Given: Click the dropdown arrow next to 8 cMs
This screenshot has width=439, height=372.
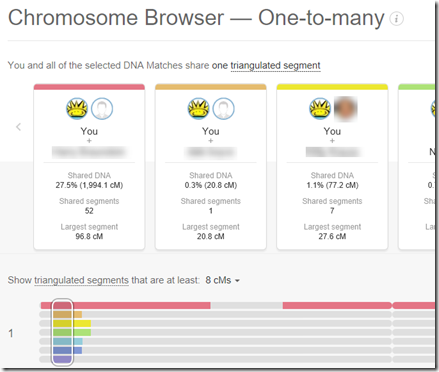Looking at the screenshot, I should 237,281.
